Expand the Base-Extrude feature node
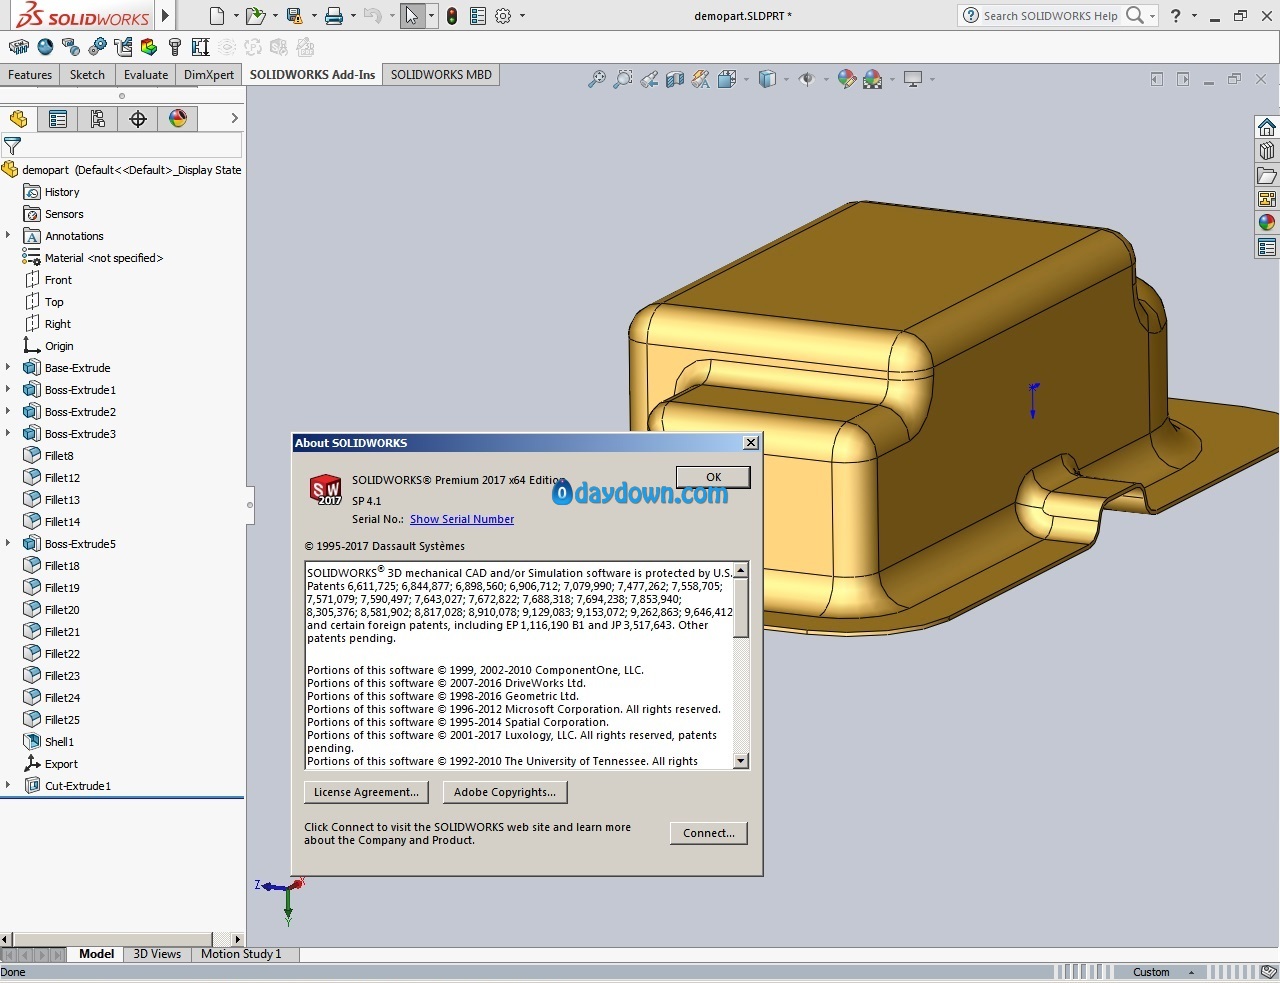The width and height of the screenshot is (1280, 983). point(8,368)
